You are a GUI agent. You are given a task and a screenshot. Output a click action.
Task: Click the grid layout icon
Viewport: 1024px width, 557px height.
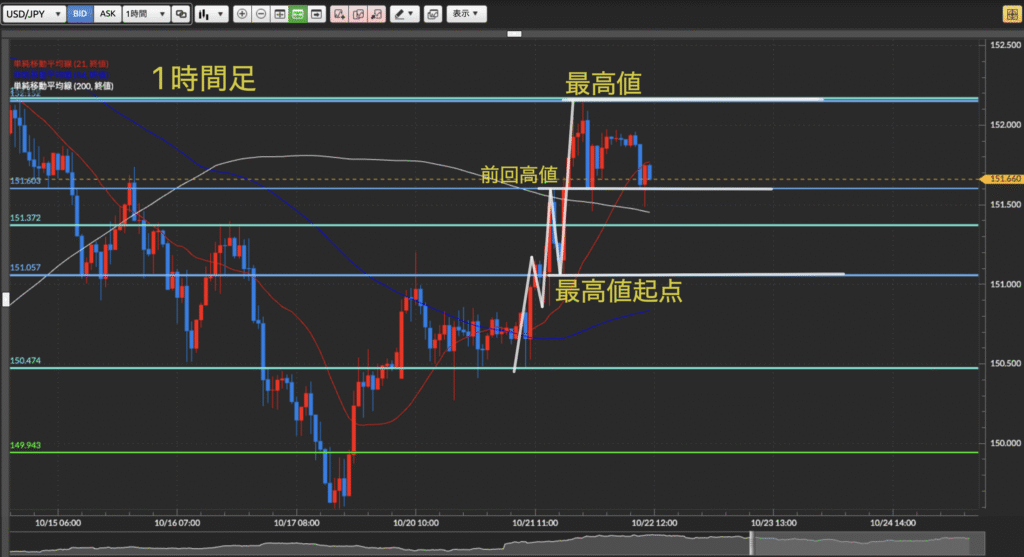[x=279, y=15]
